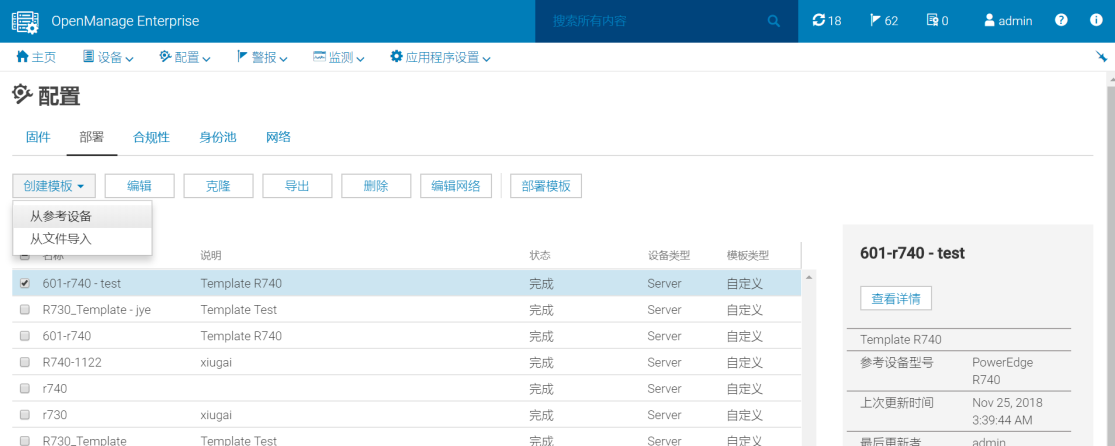Toggle the 创建模板 dropdown button
The image size is (1115, 446).
[54, 186]
